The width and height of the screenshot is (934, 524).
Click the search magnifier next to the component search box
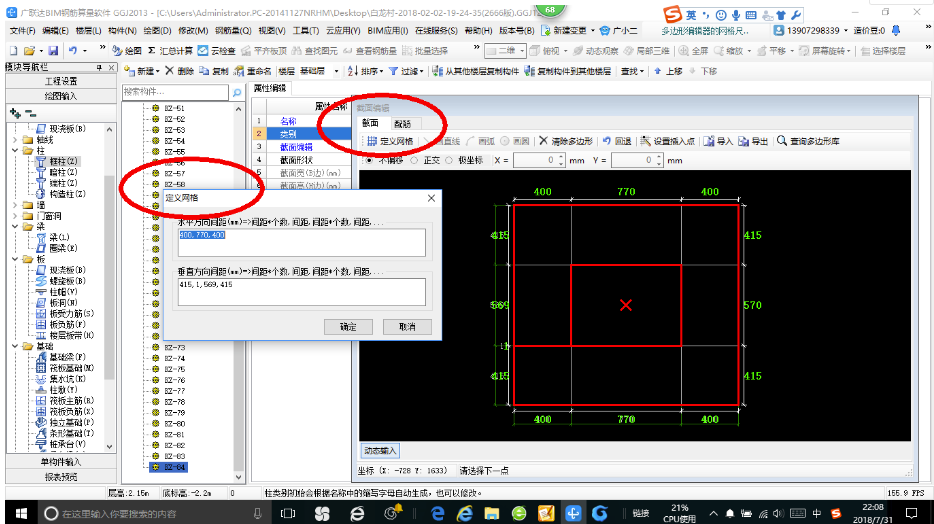tap(236, 92)
